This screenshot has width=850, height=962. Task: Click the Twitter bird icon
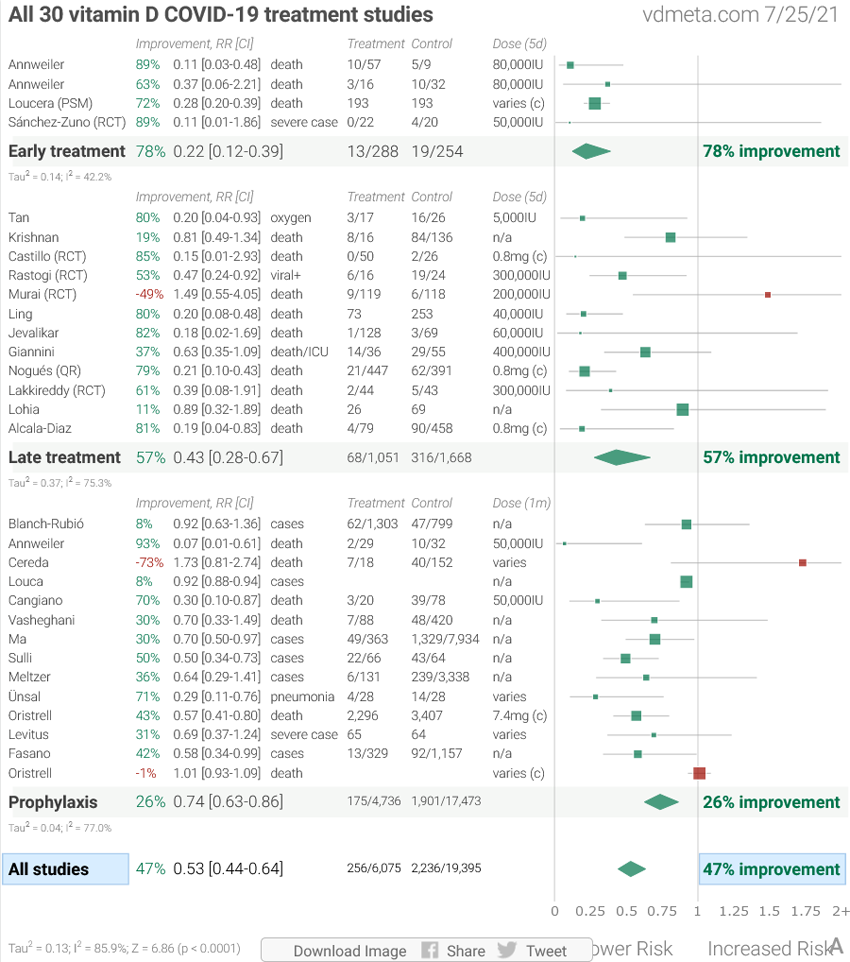pos(507,950)
